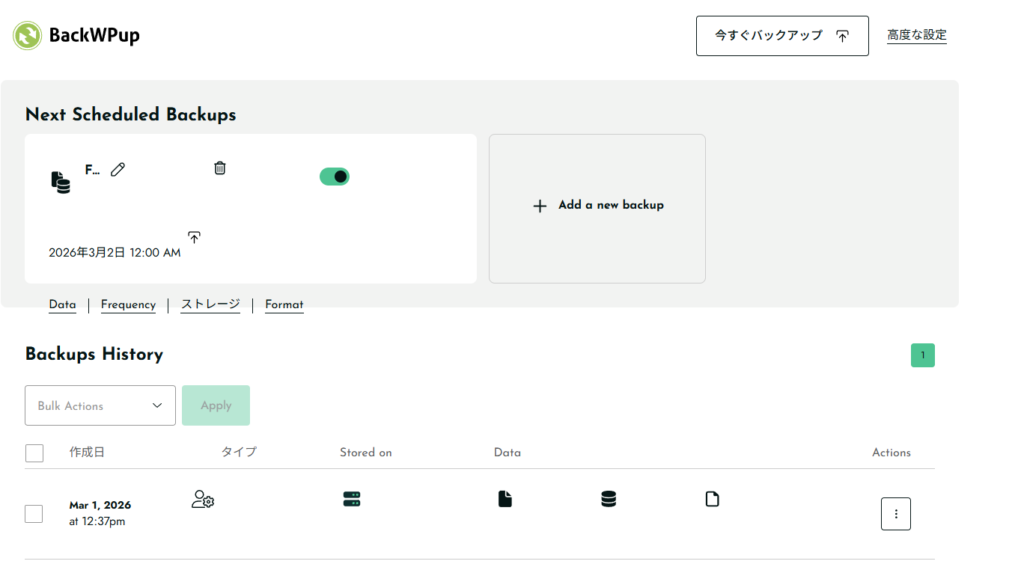Click the pencil edit icon for scheduled backup
This screenshot has height=570, width=1024.
coord(118,170)
